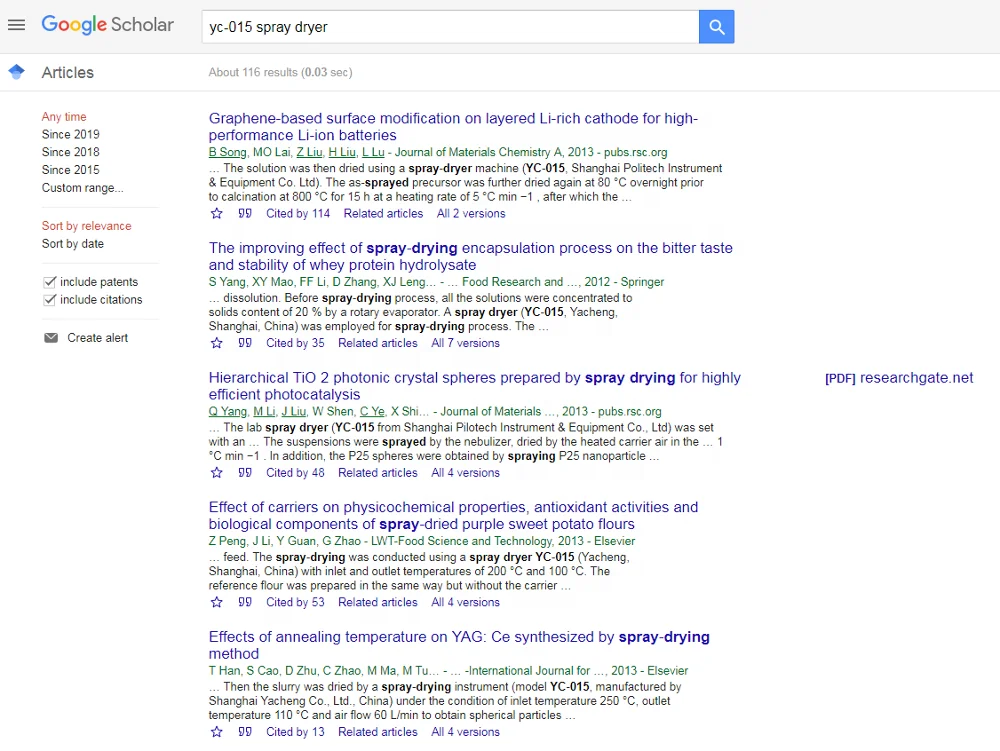Open the researchgate.net PDF link

[x=898, y=378]
